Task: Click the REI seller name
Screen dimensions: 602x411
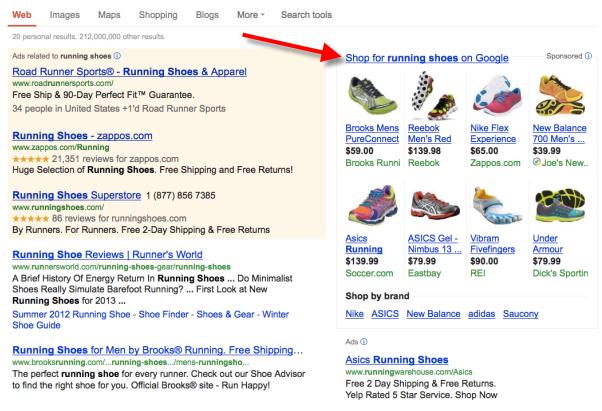Action: click(478, 273)
